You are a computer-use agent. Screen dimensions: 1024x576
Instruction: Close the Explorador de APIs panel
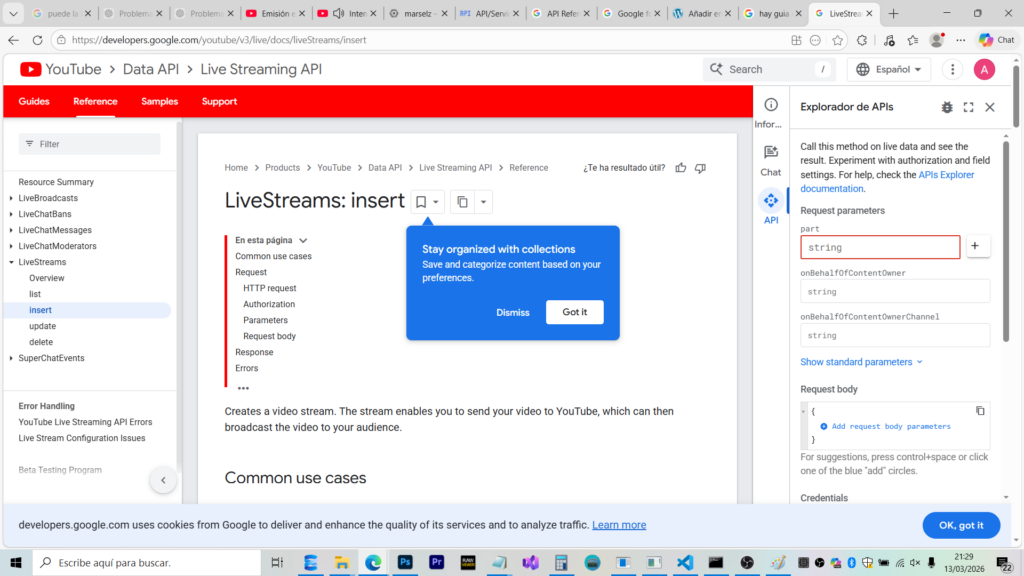990,107
